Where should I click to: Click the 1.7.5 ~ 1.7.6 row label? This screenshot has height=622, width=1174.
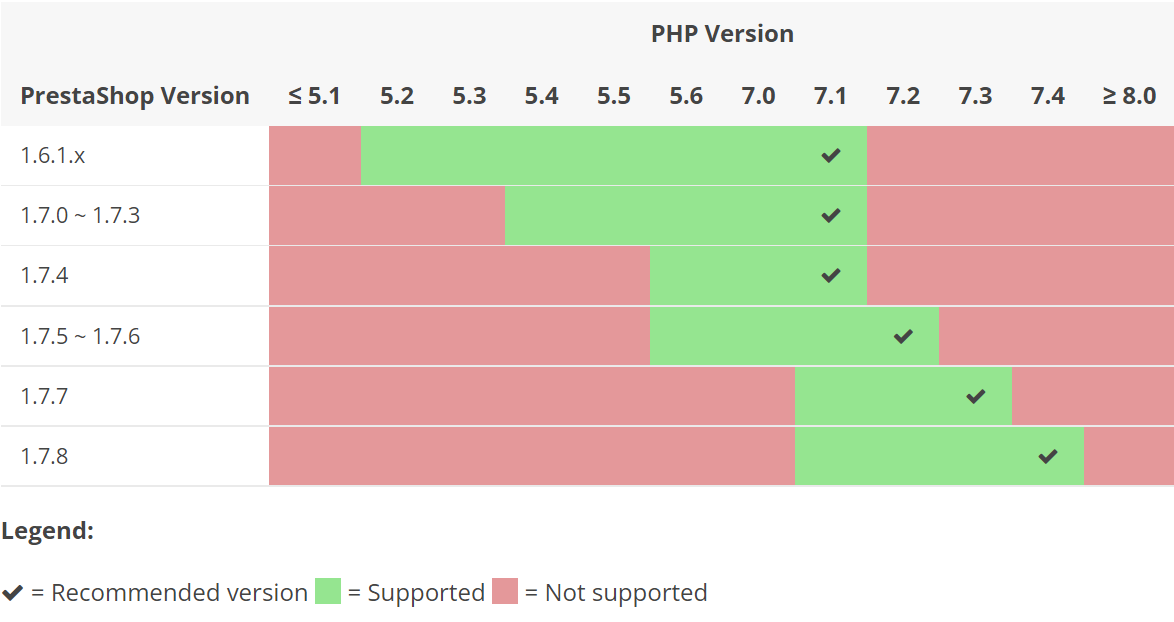point(80,336)
